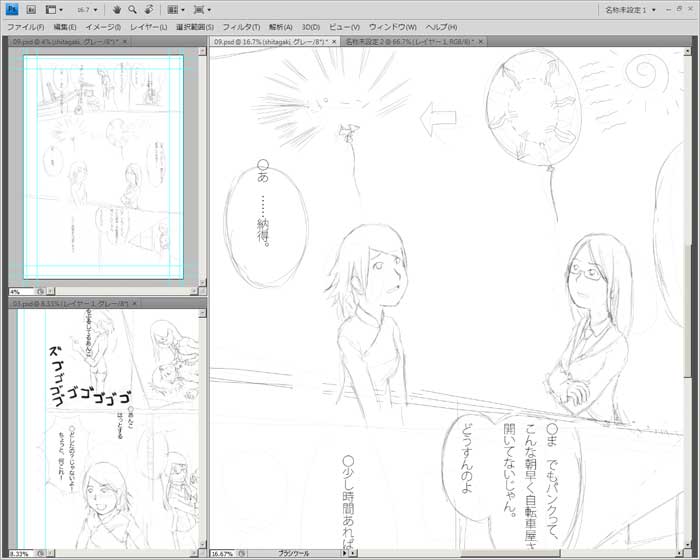Screen dimensions: 700x560
Task: Select the Rotate View tool icon
Action: point(147,9)
